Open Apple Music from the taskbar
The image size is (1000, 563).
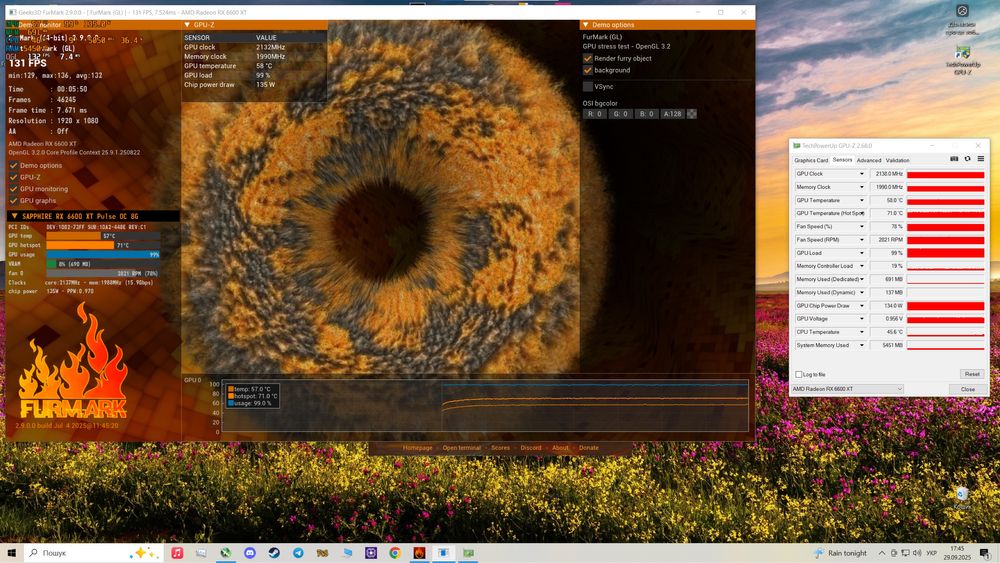coord(177,553)
